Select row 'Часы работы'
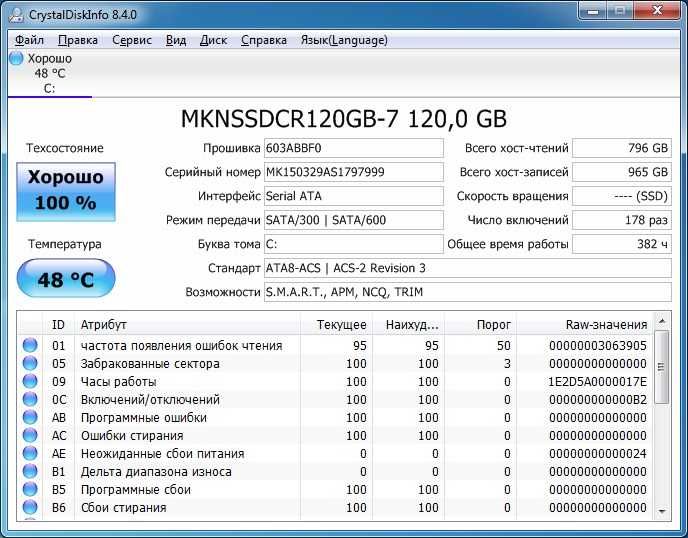Image resolution: width=688 pixels, height=538 pixels. pos(335,381)
